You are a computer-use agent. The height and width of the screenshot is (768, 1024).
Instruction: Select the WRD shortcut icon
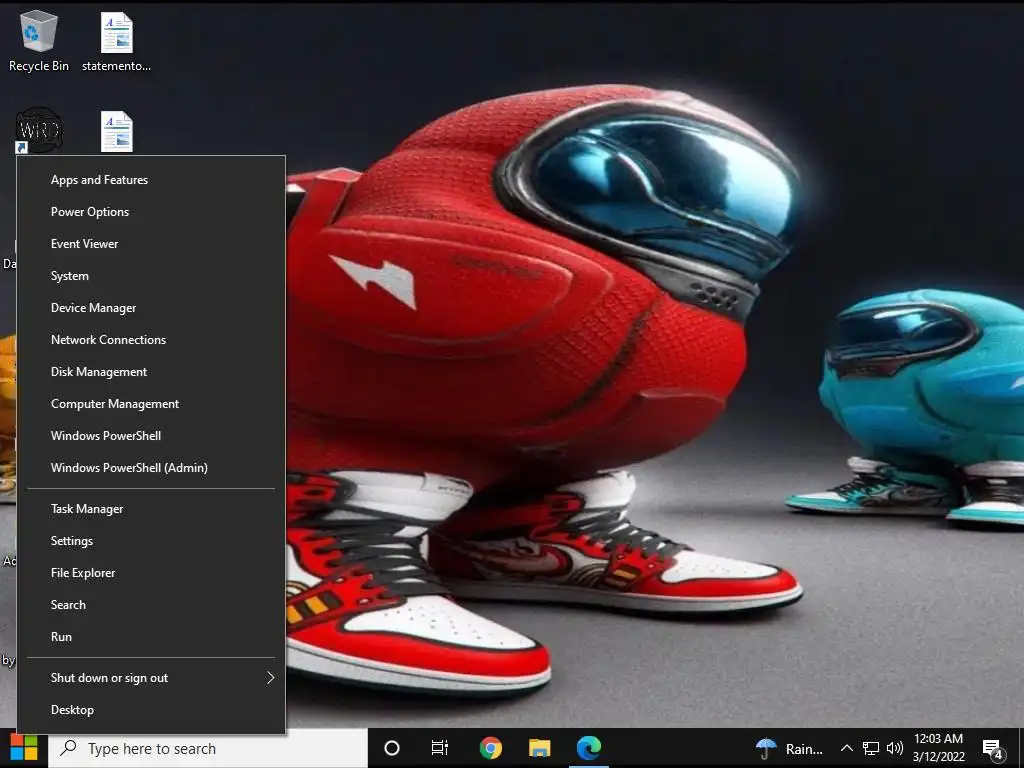39,131
